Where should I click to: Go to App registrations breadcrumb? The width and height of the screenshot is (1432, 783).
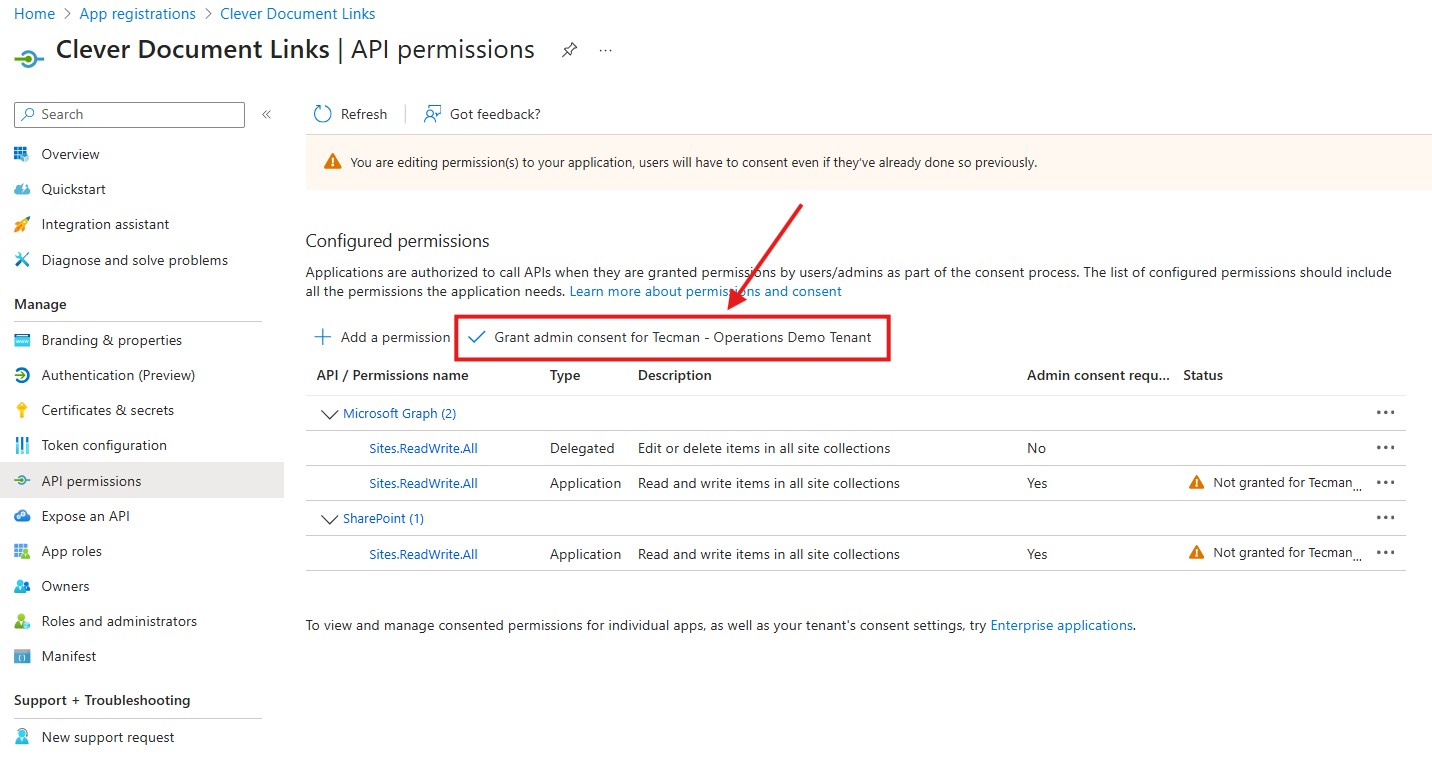137,14
